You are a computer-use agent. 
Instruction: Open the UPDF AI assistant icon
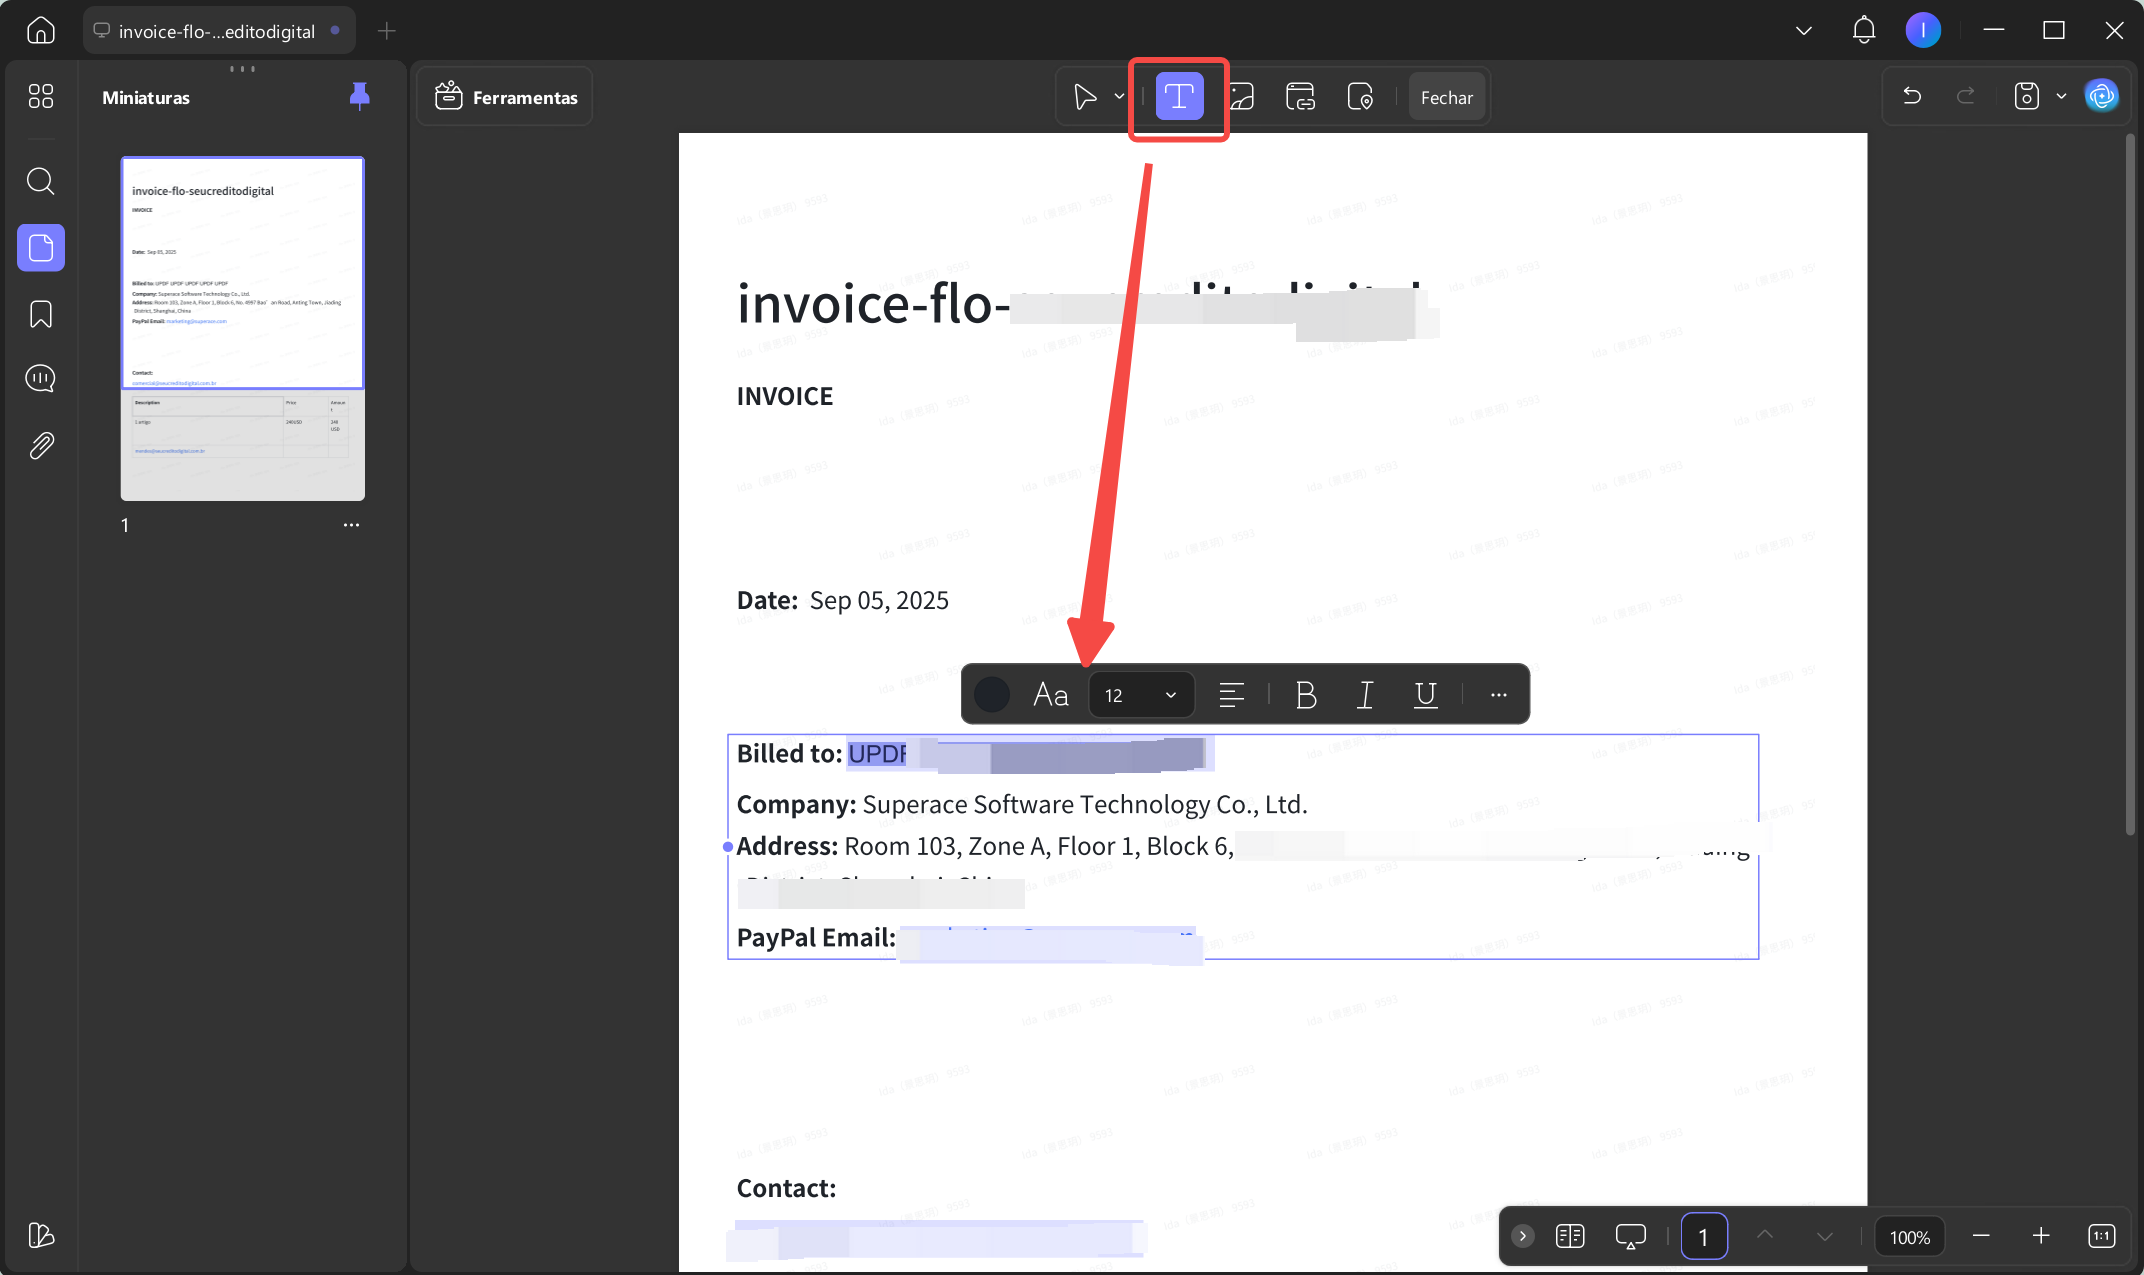click(x=2102, y=96)
